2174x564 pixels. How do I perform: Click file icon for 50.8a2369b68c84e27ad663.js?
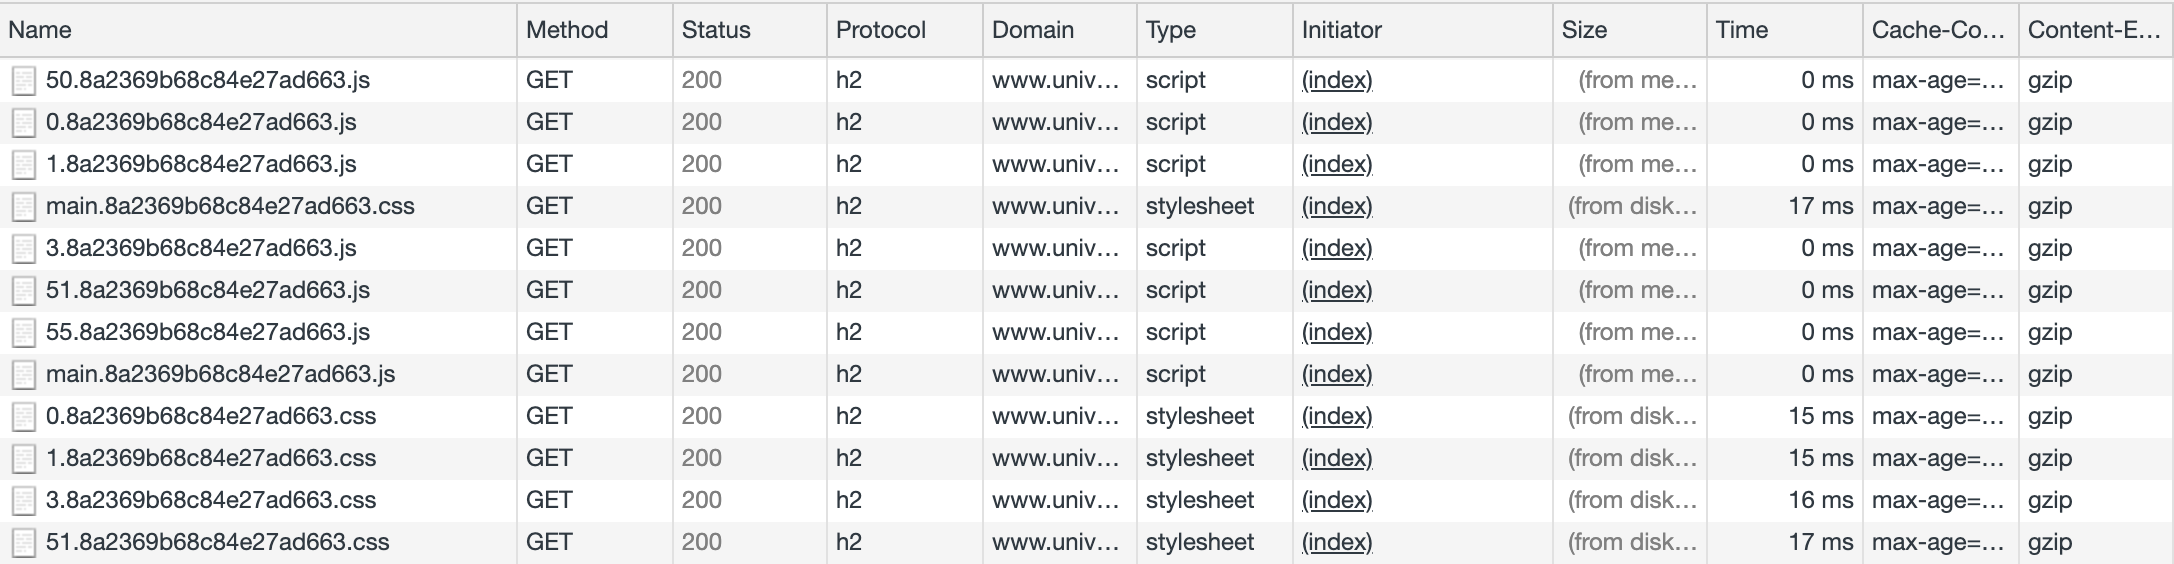pos(23,81)
